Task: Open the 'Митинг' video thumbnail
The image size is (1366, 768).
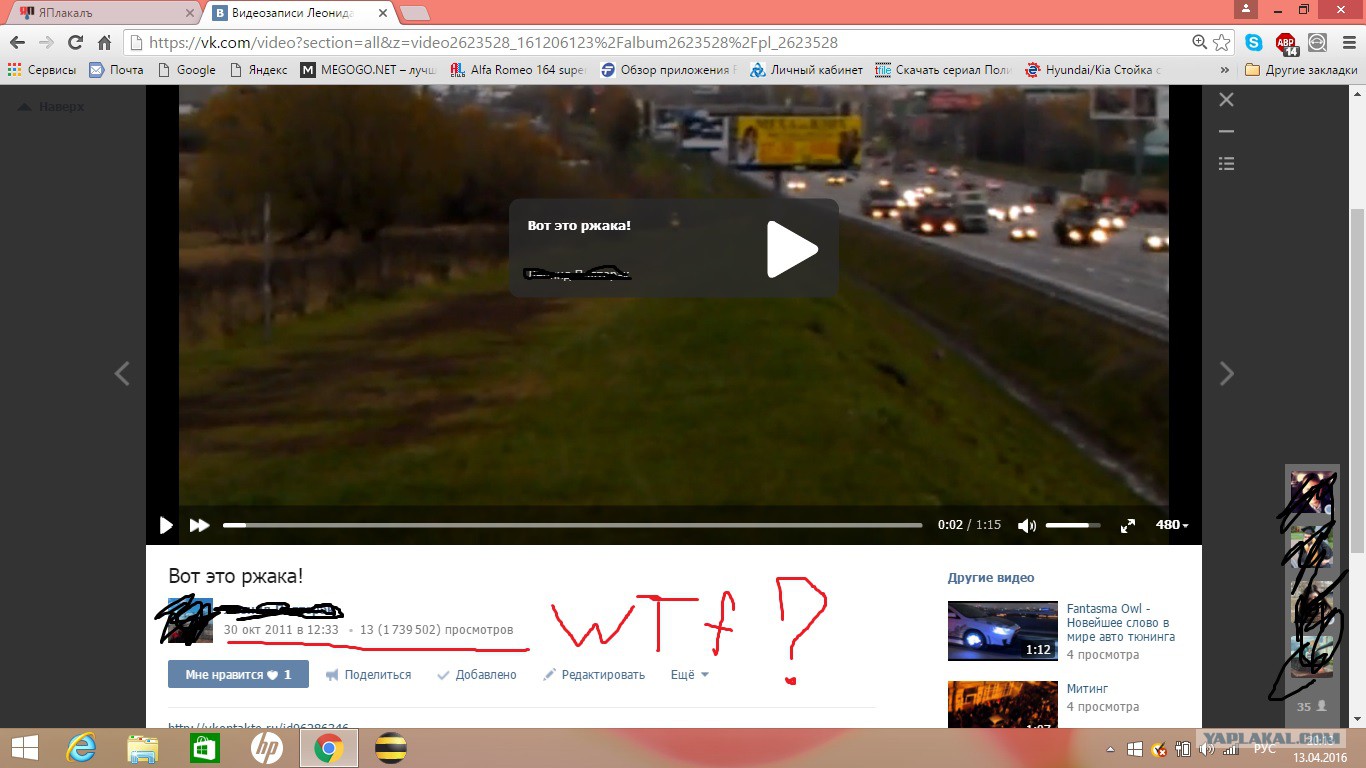Action: [x=1002, y=704]
